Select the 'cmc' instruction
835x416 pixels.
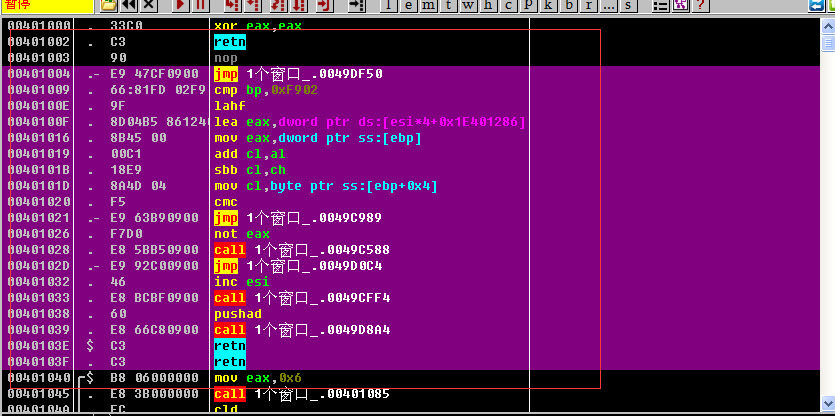point(226,202)
